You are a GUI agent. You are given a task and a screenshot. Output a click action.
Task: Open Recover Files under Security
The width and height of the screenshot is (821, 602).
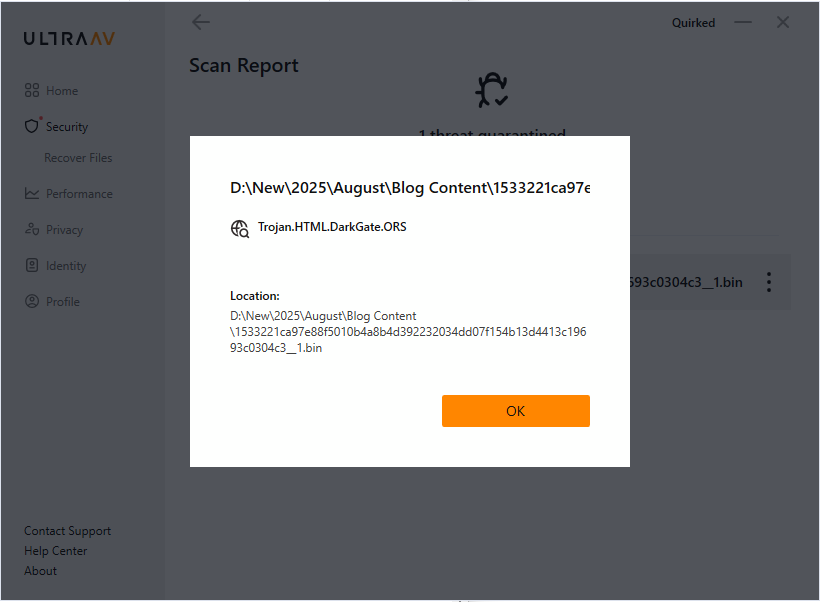point(78,158)
